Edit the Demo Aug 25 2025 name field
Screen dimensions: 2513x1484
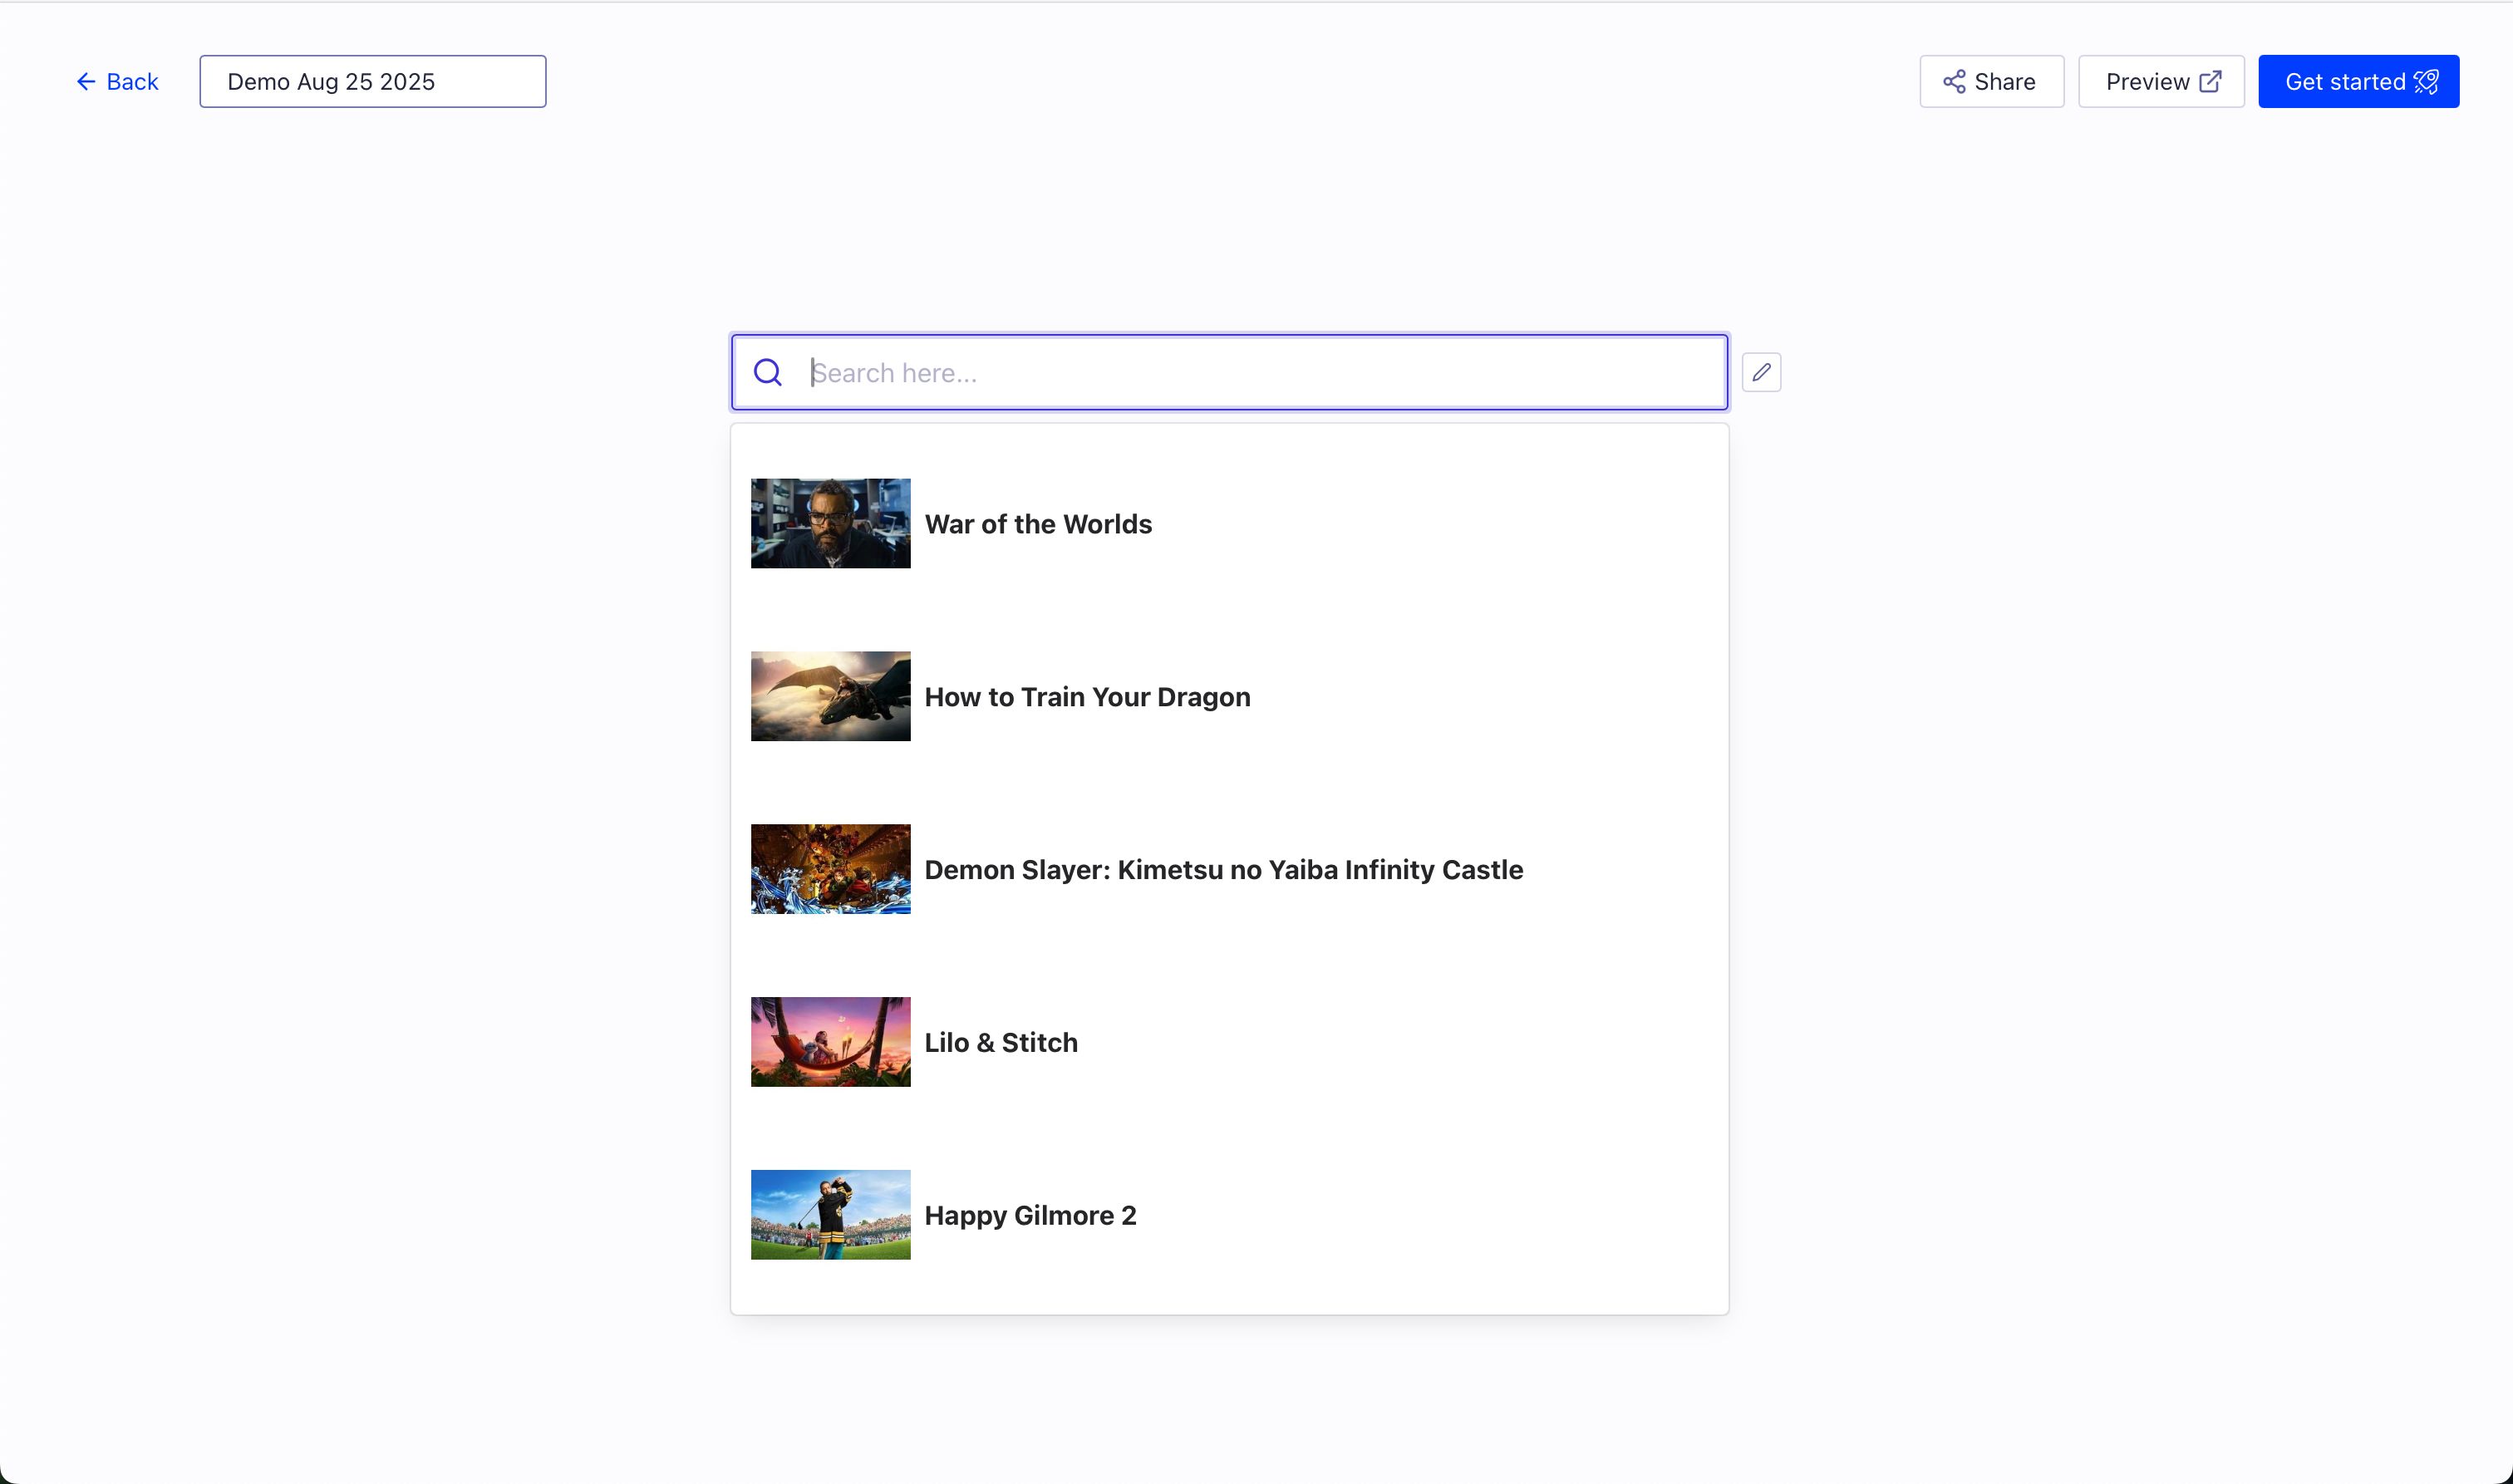pos(372,82)
